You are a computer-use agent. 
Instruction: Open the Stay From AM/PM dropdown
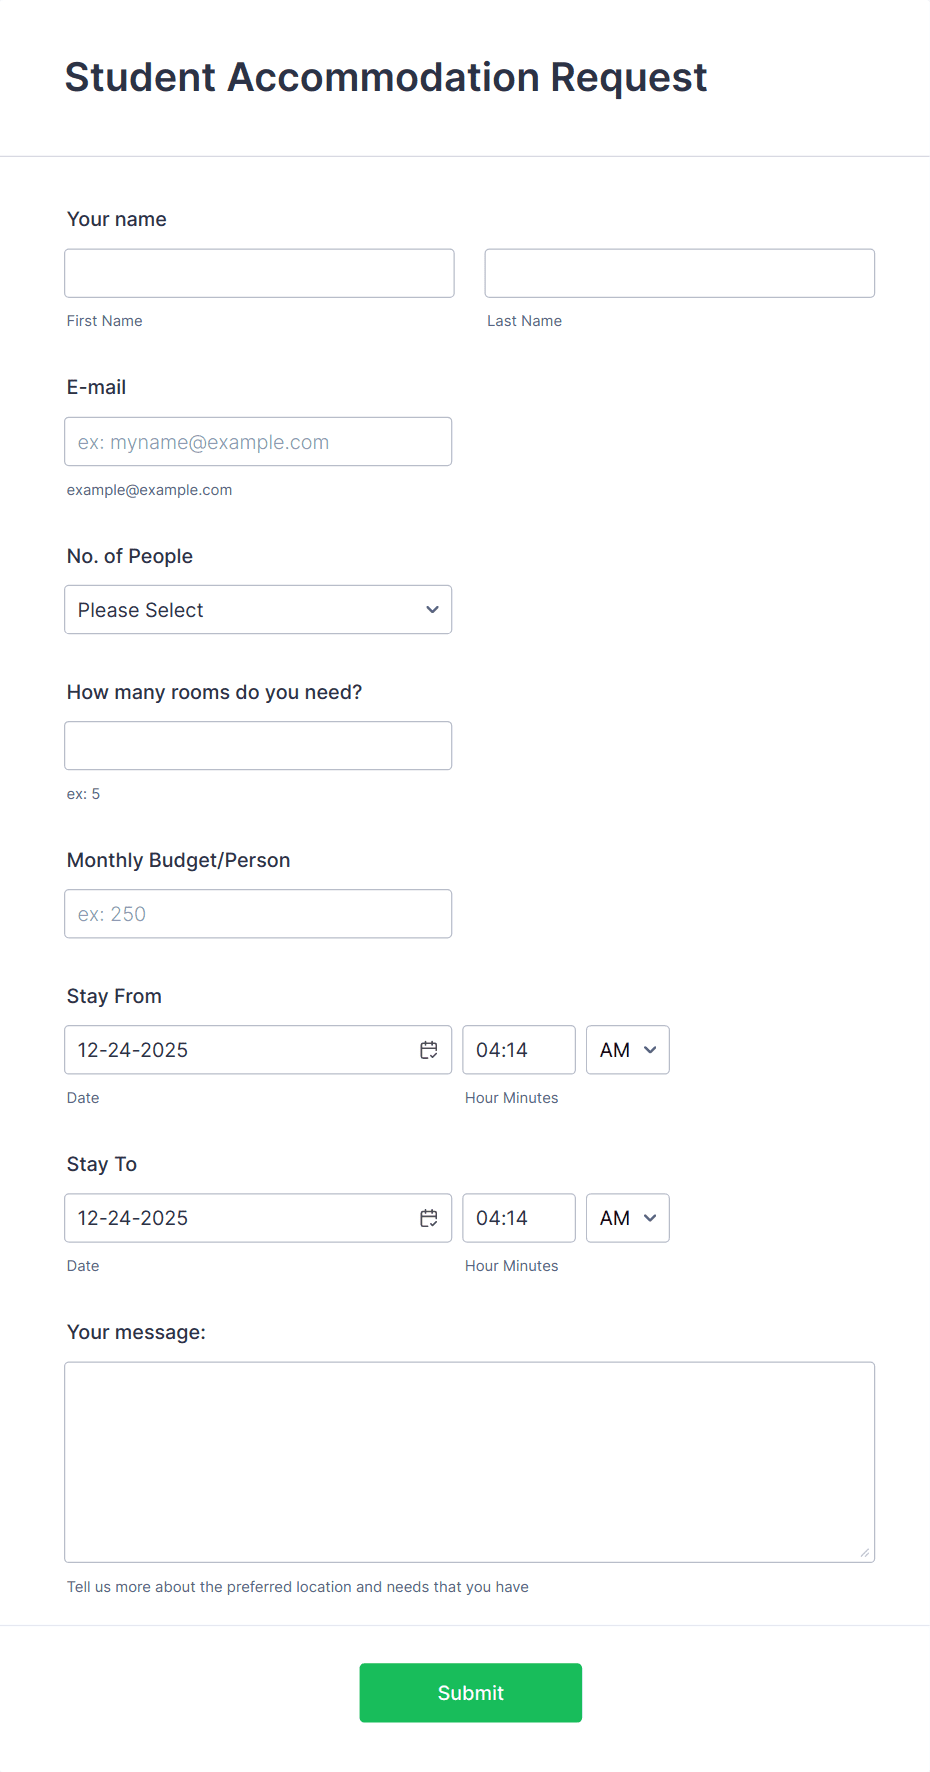click(627, 1050)
